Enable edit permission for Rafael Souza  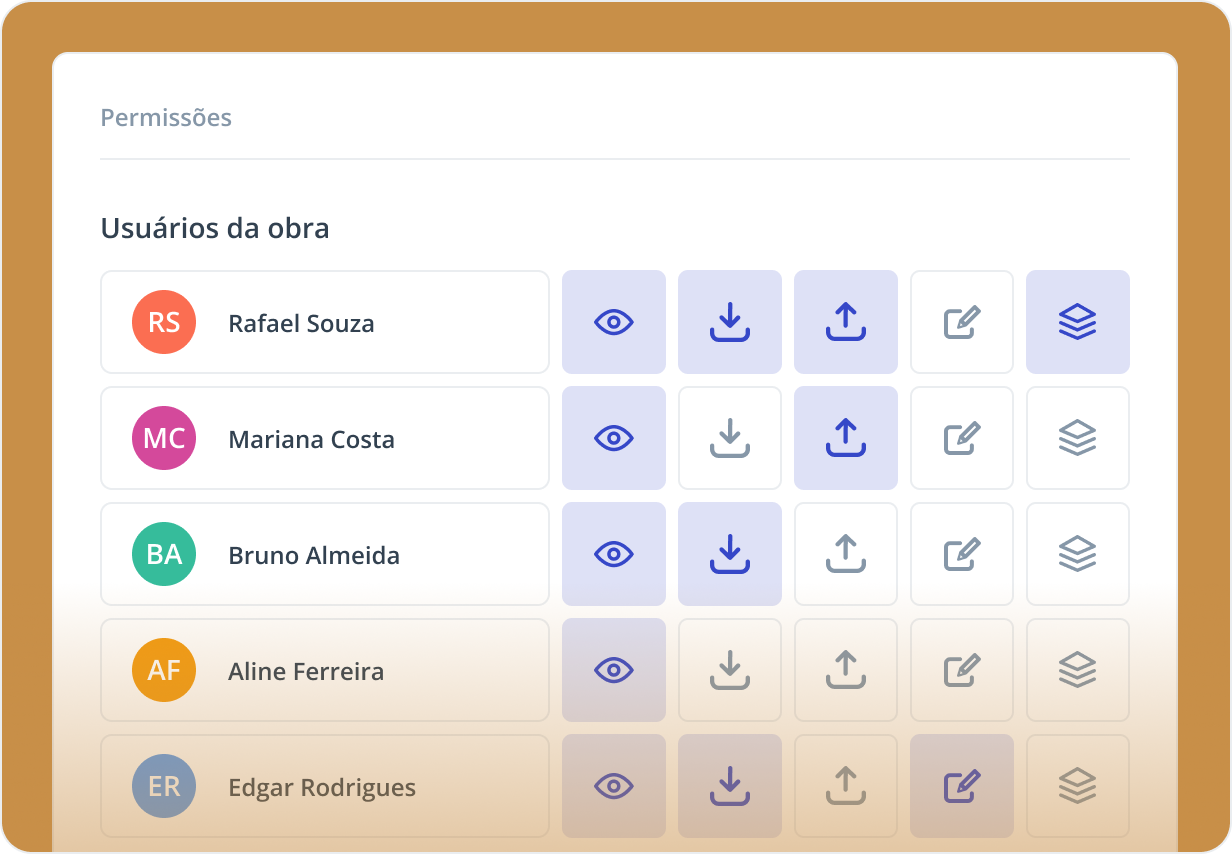coord(962,322)
